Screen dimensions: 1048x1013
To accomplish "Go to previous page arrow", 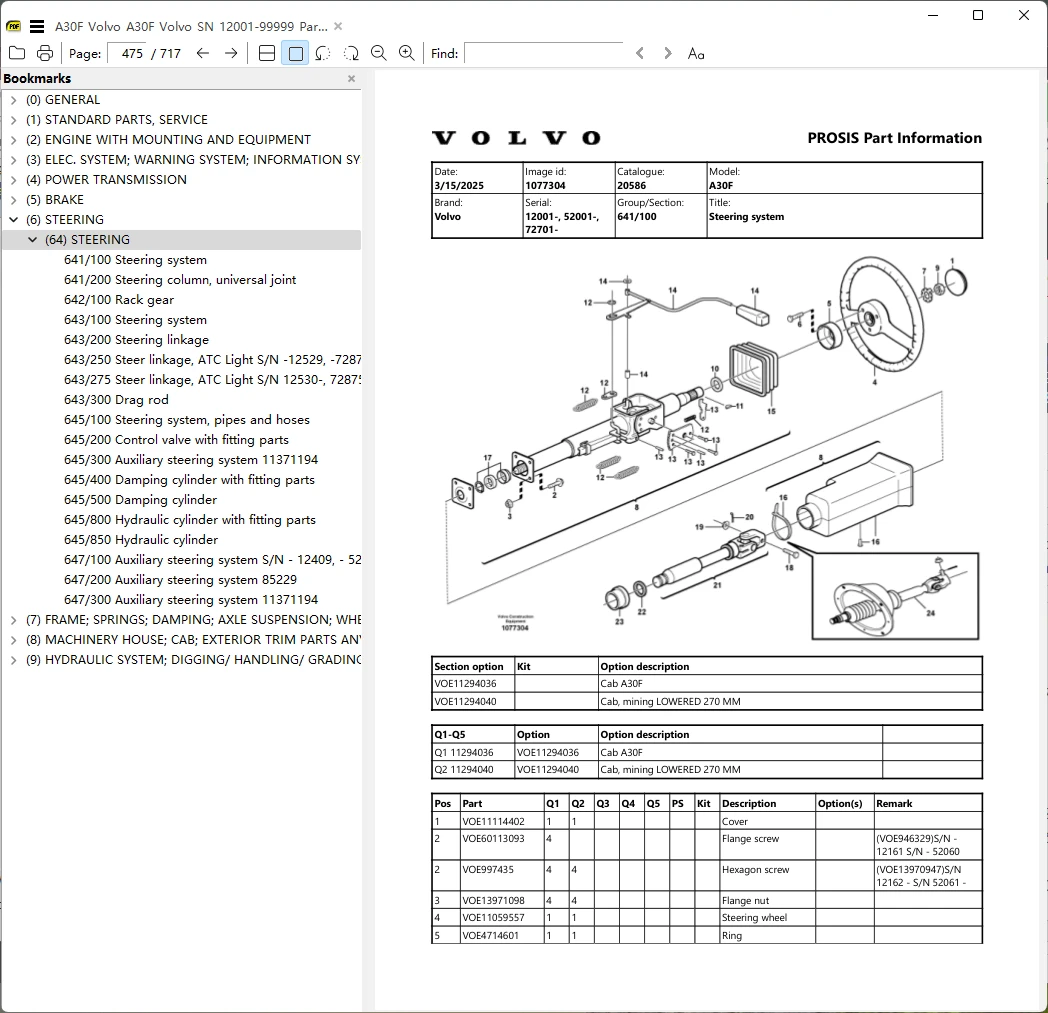I will click(203, 53).
